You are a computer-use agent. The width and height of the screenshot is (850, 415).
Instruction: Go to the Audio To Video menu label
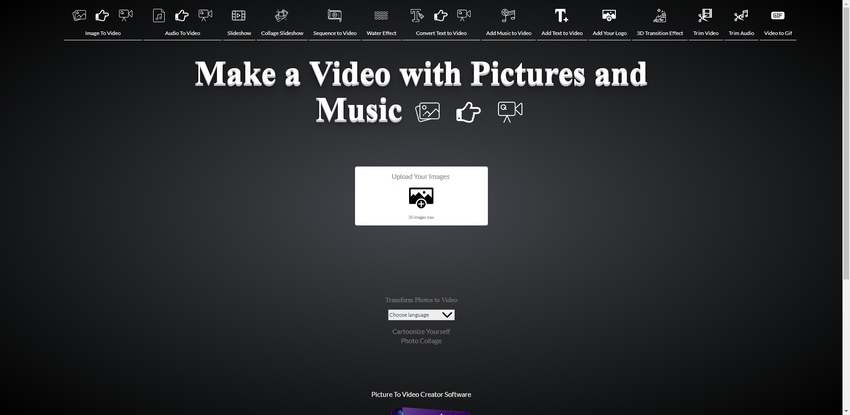pyautogui.click(x=182, y=33)
